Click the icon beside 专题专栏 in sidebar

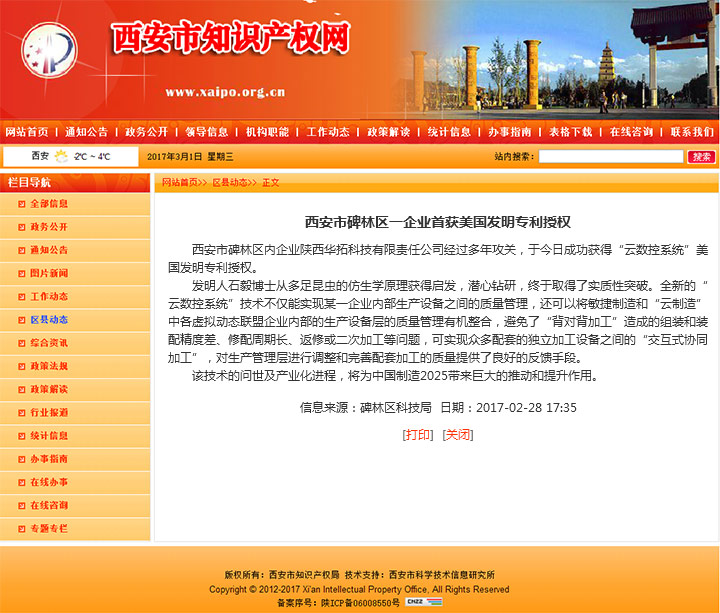(20, 528)
